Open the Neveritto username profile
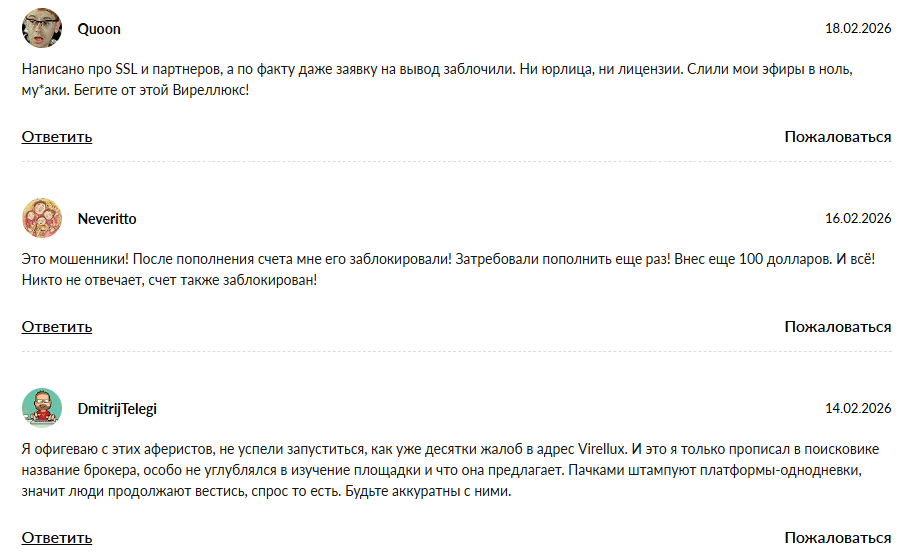This screenshot has height=556, width=909. click(x=107, y=219)
